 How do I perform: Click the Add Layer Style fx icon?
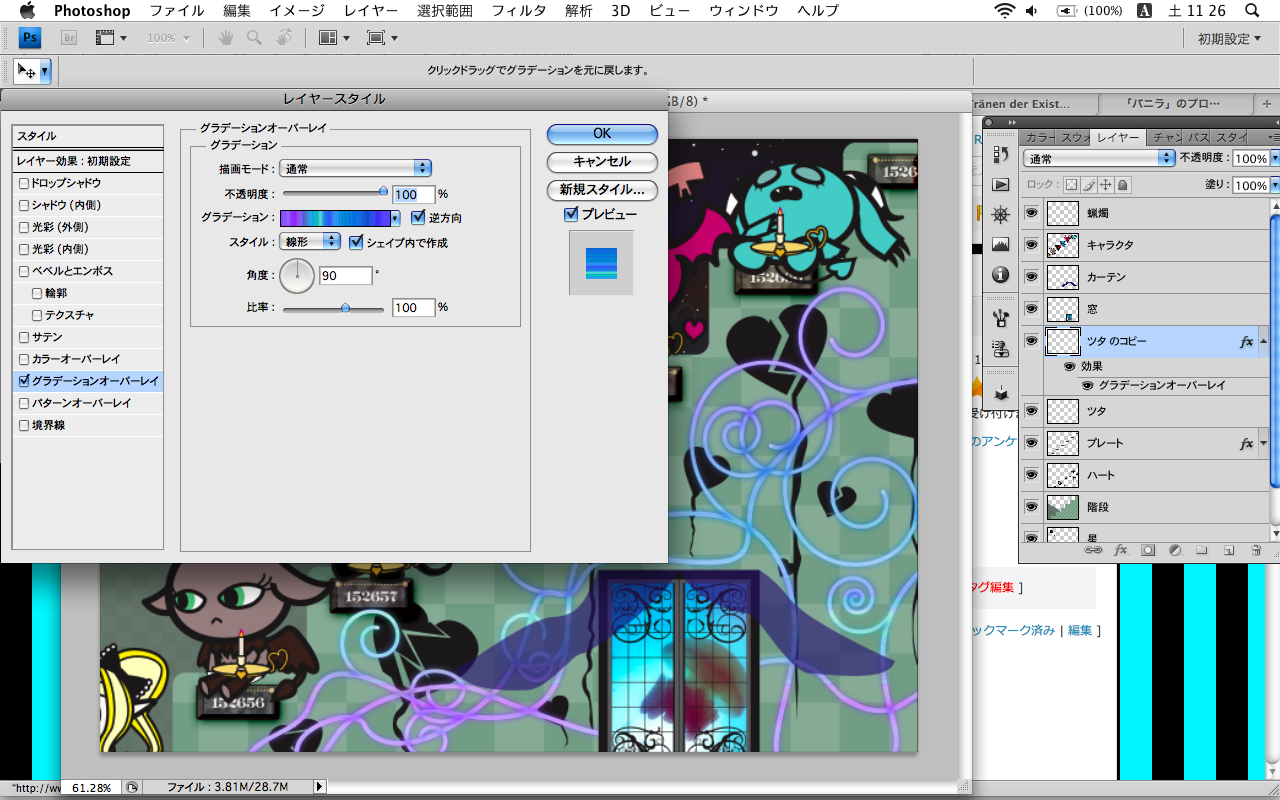[x=1121, y=550]
